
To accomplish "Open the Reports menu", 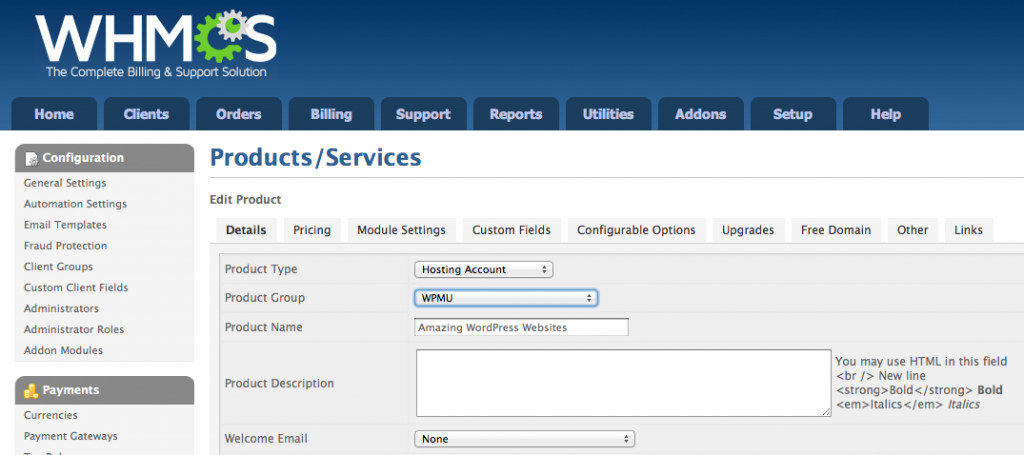I will tap(516, 114).
